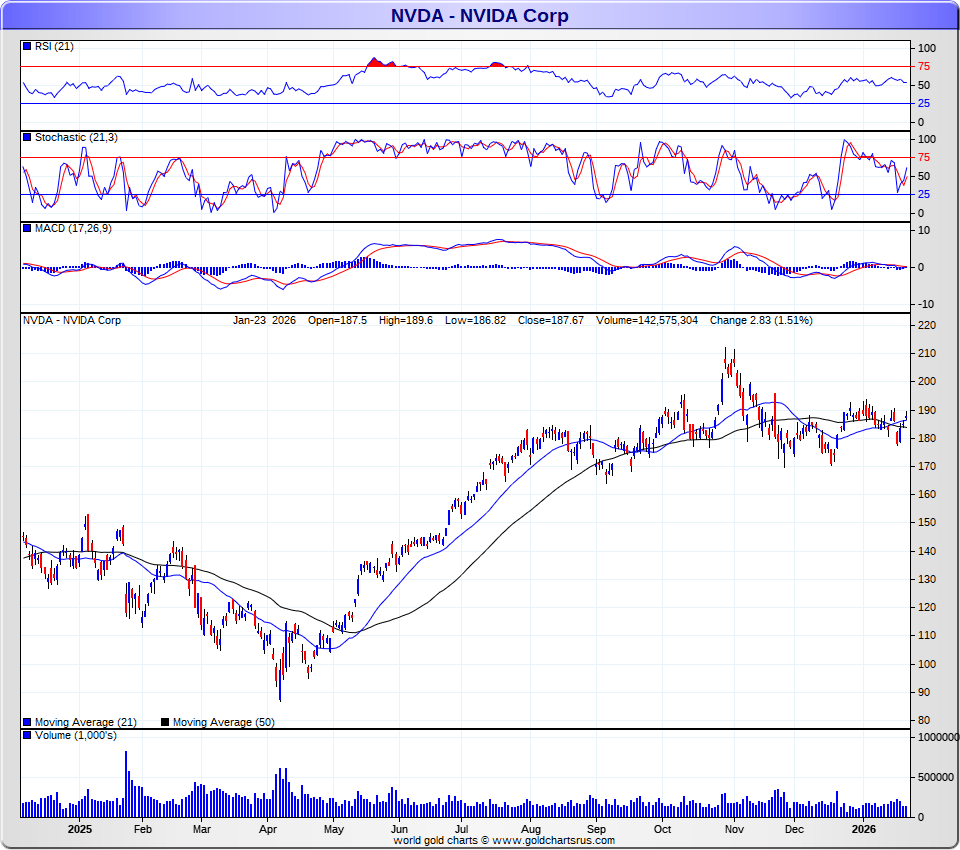The height and width of the screenshot is (850, 960).
Task: Click the Jun label on the time axis
Action: 399,829
